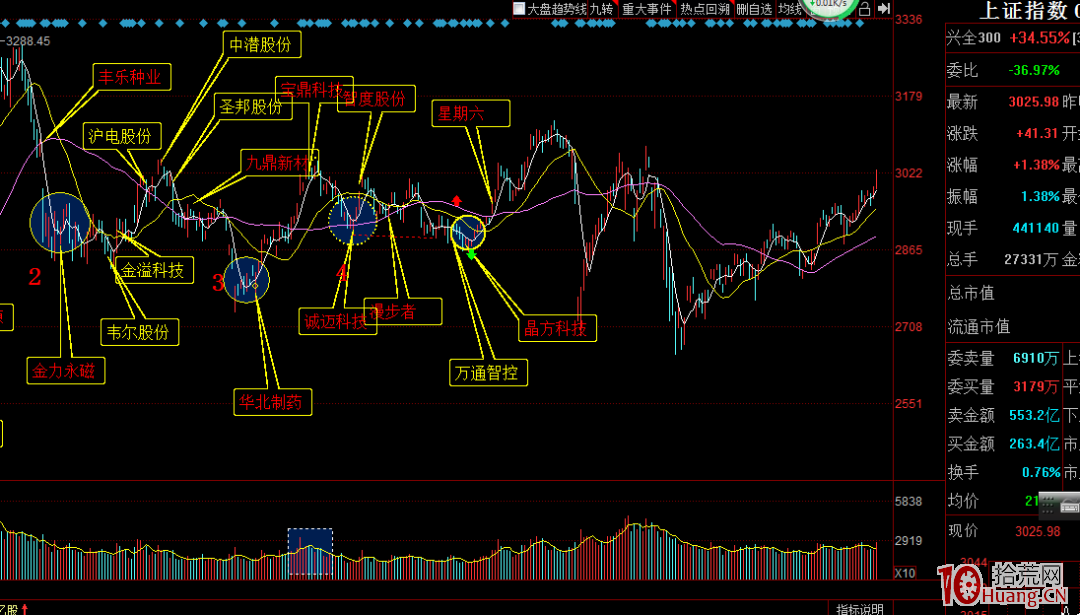Viewport: 1080px width, 615px height.
Task: Click 删自选 to remove from watchlist
Action: click(754, 9)
